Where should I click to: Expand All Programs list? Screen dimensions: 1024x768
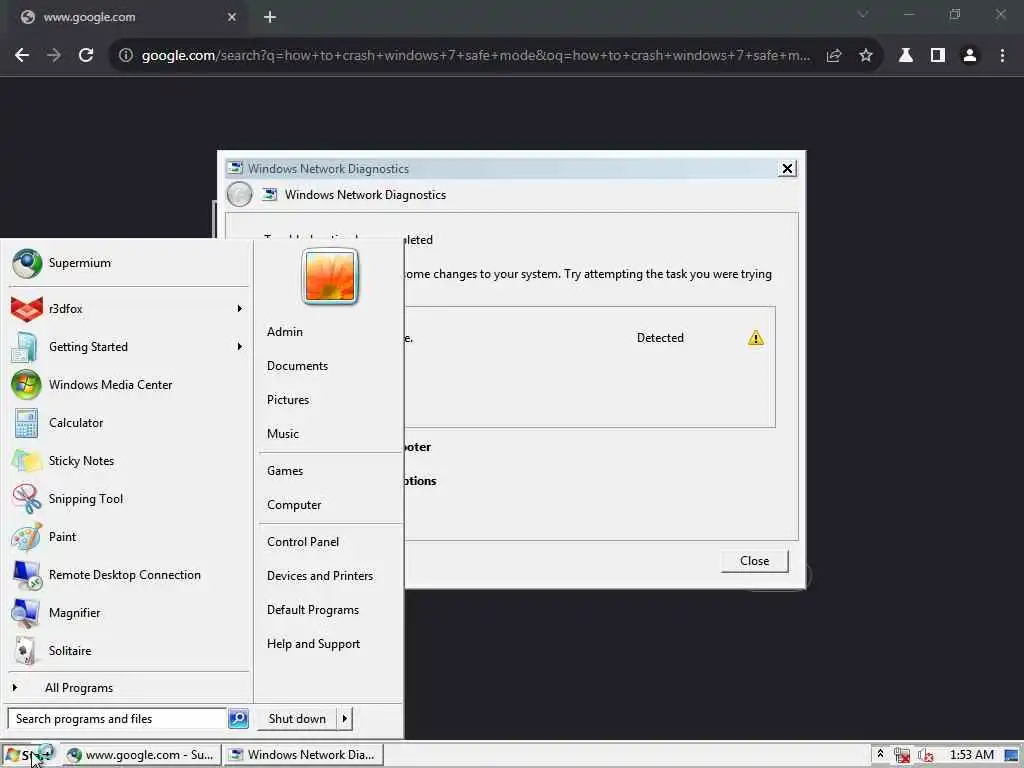coord(128,688)
